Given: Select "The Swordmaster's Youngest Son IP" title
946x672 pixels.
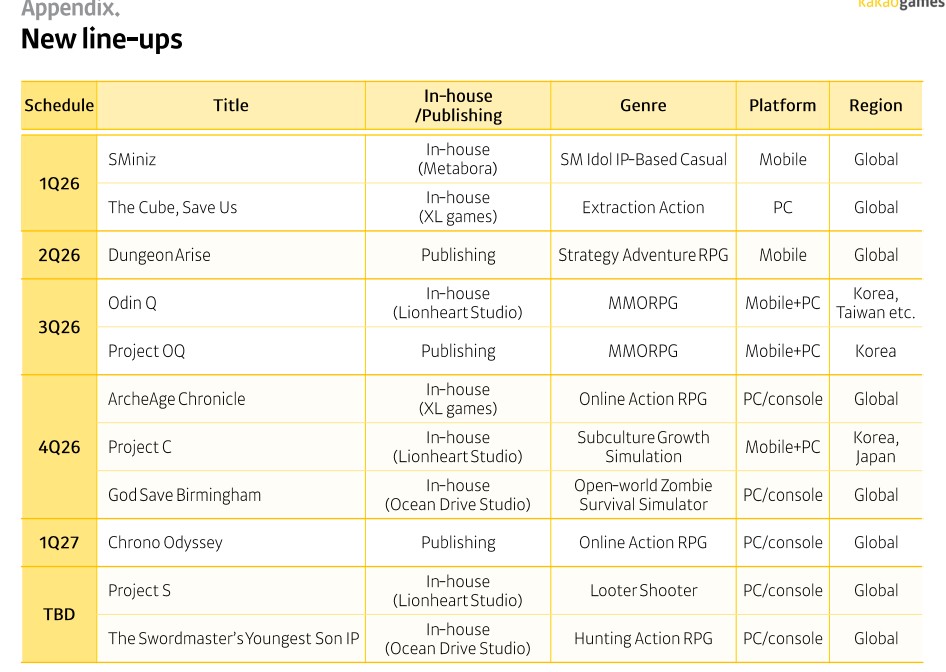Looking at the screenshot, I should point(233,638).
